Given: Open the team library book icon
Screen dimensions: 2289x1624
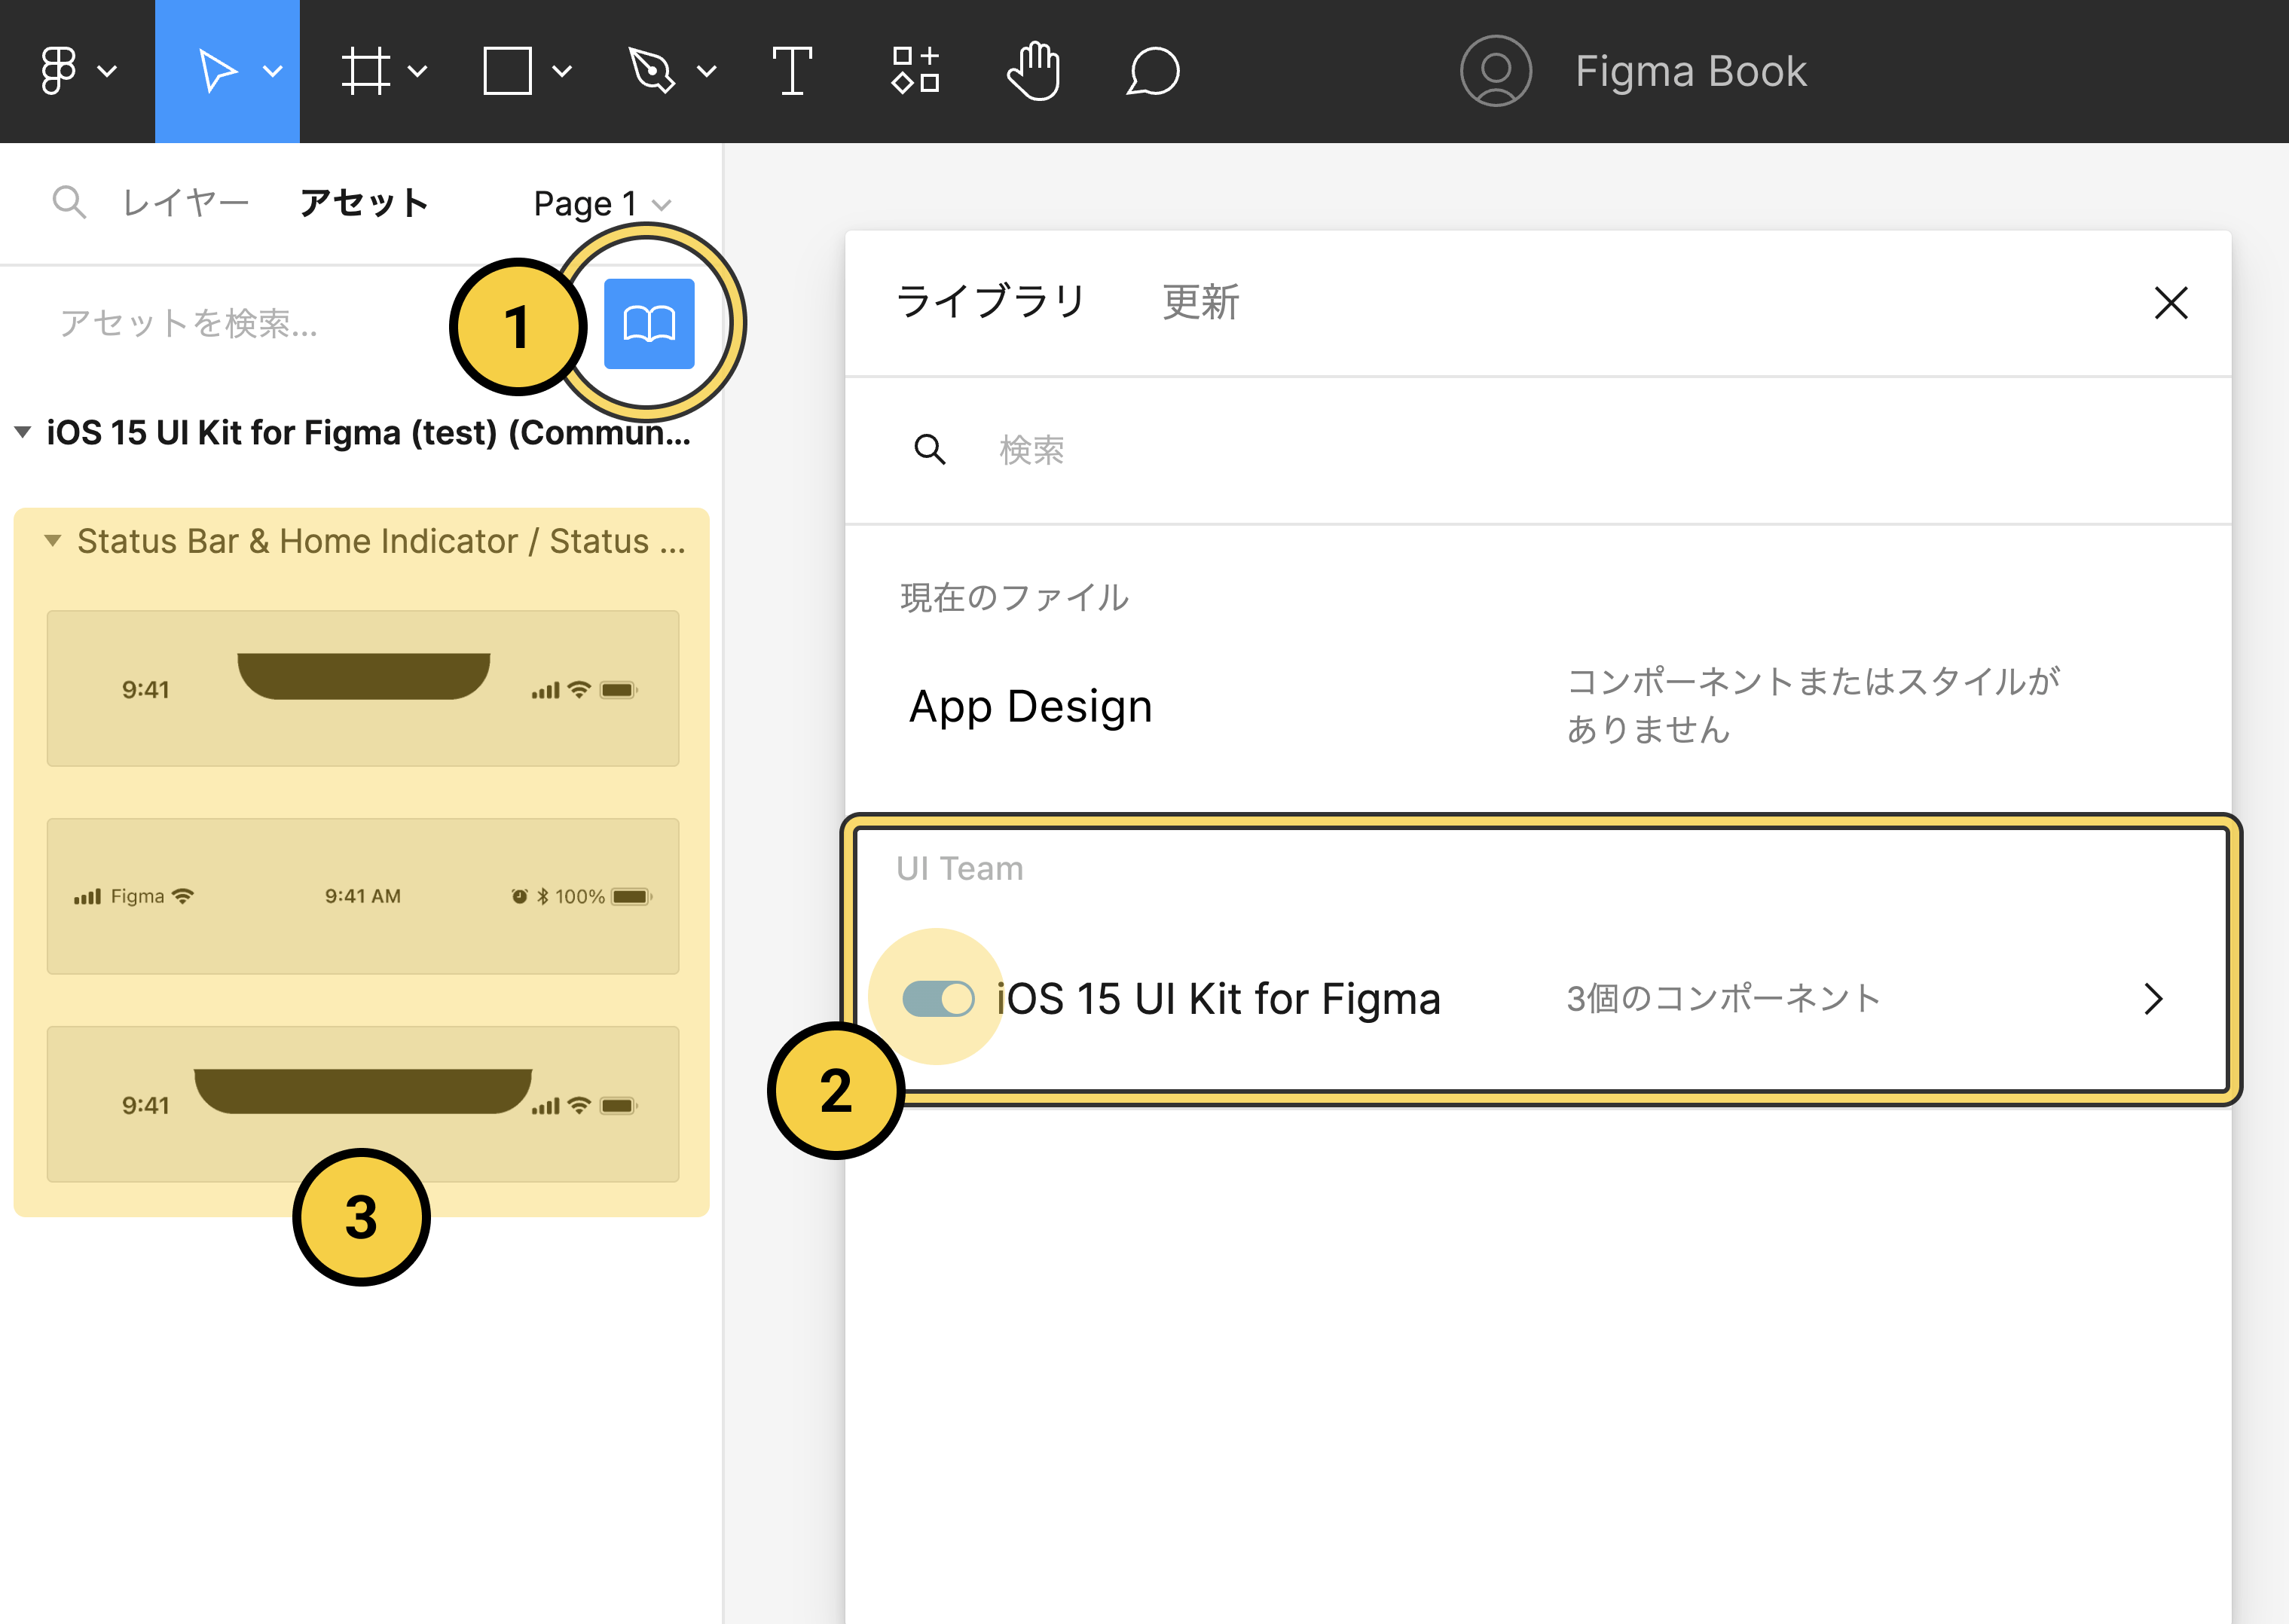Looking at the screenshot, I should (649, 323).
